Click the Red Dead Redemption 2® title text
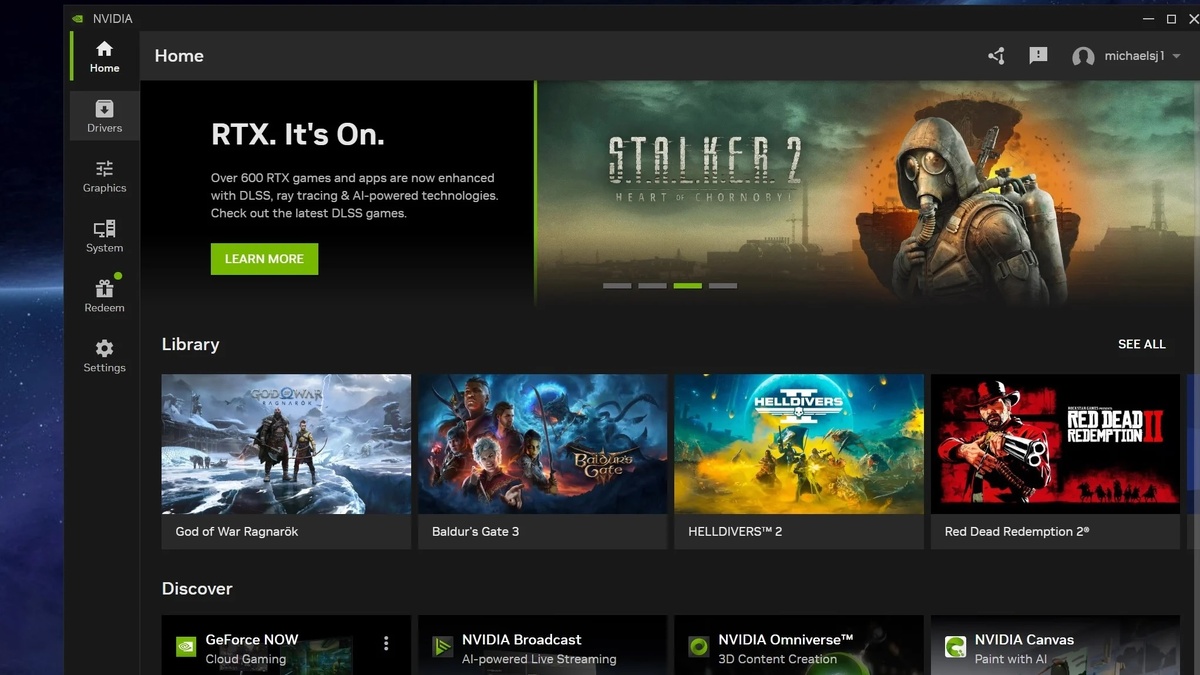The height and width of the screenshot is (675, 1200). click(1017, 532)
